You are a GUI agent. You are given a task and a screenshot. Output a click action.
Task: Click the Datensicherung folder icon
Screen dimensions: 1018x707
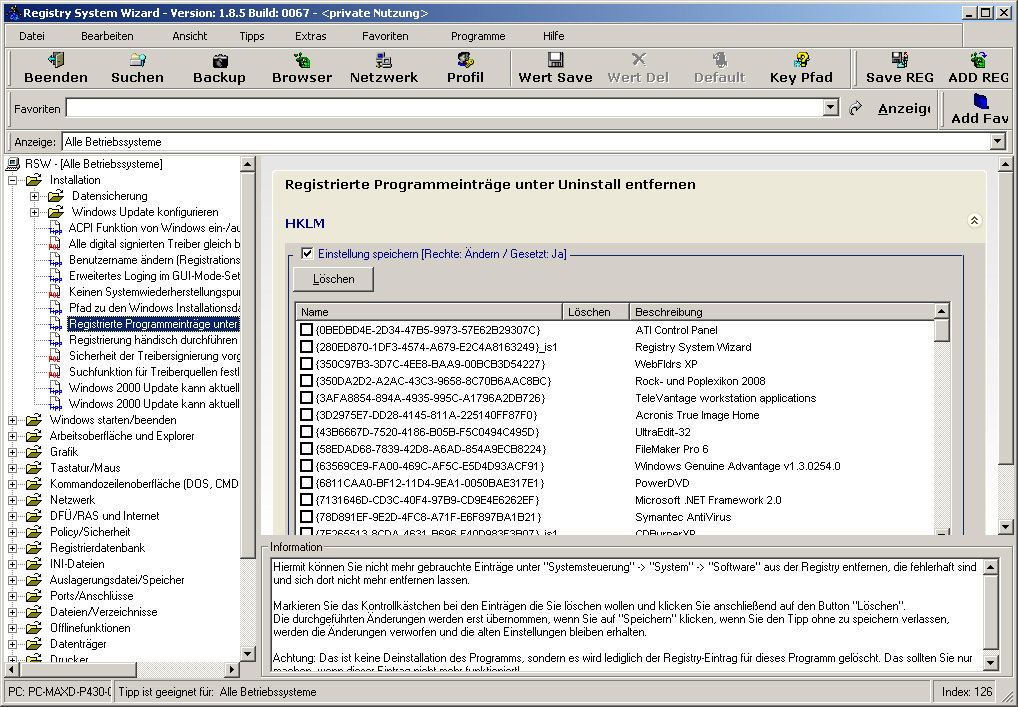coord(56,196)
